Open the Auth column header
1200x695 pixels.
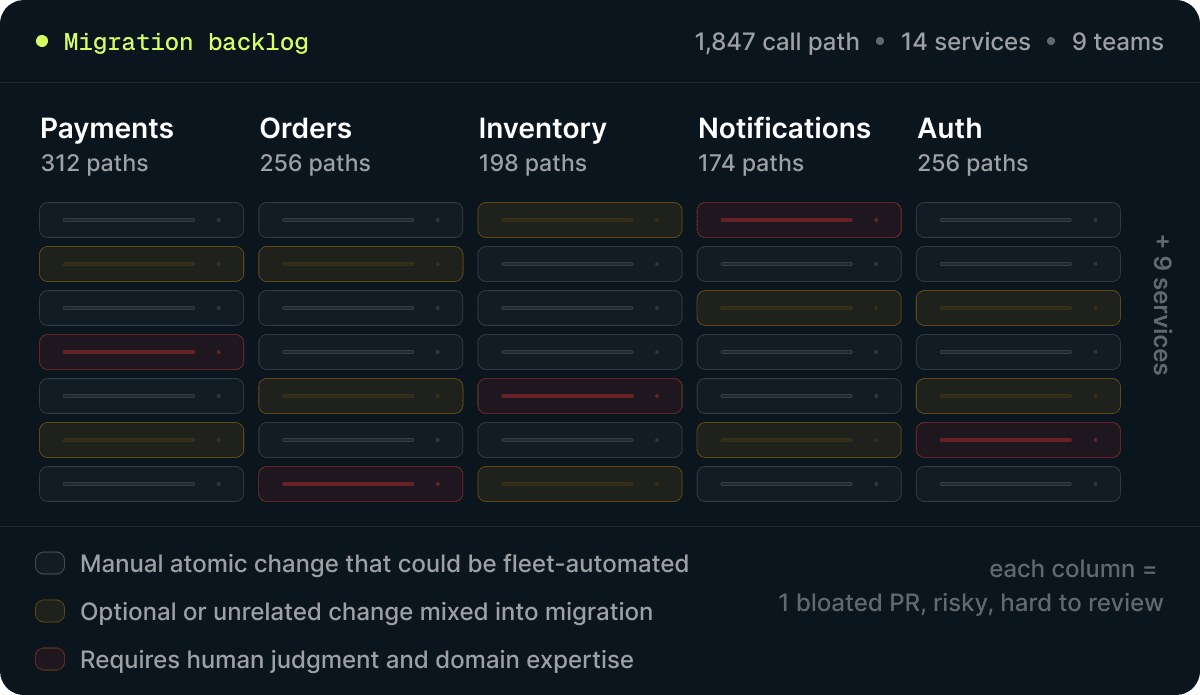click(x=950, y=129)
